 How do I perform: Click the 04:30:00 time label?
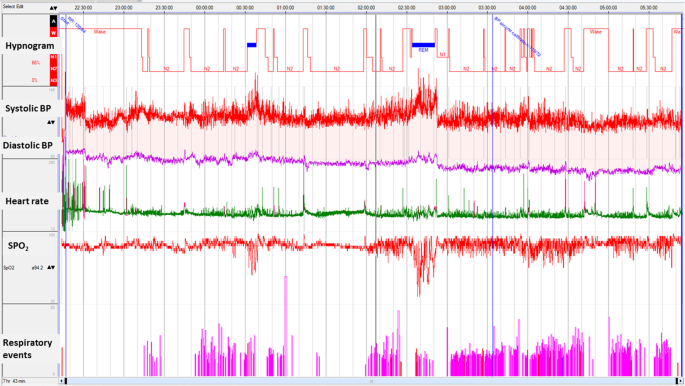(x=568, y=8)
